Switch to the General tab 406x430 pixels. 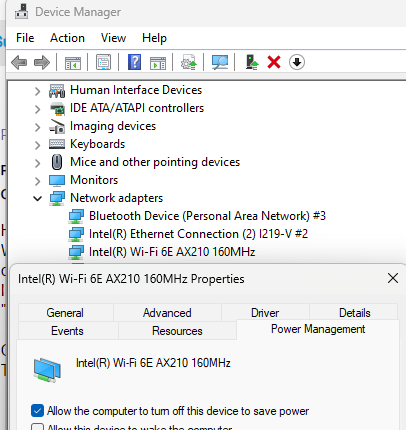[65, 313]
